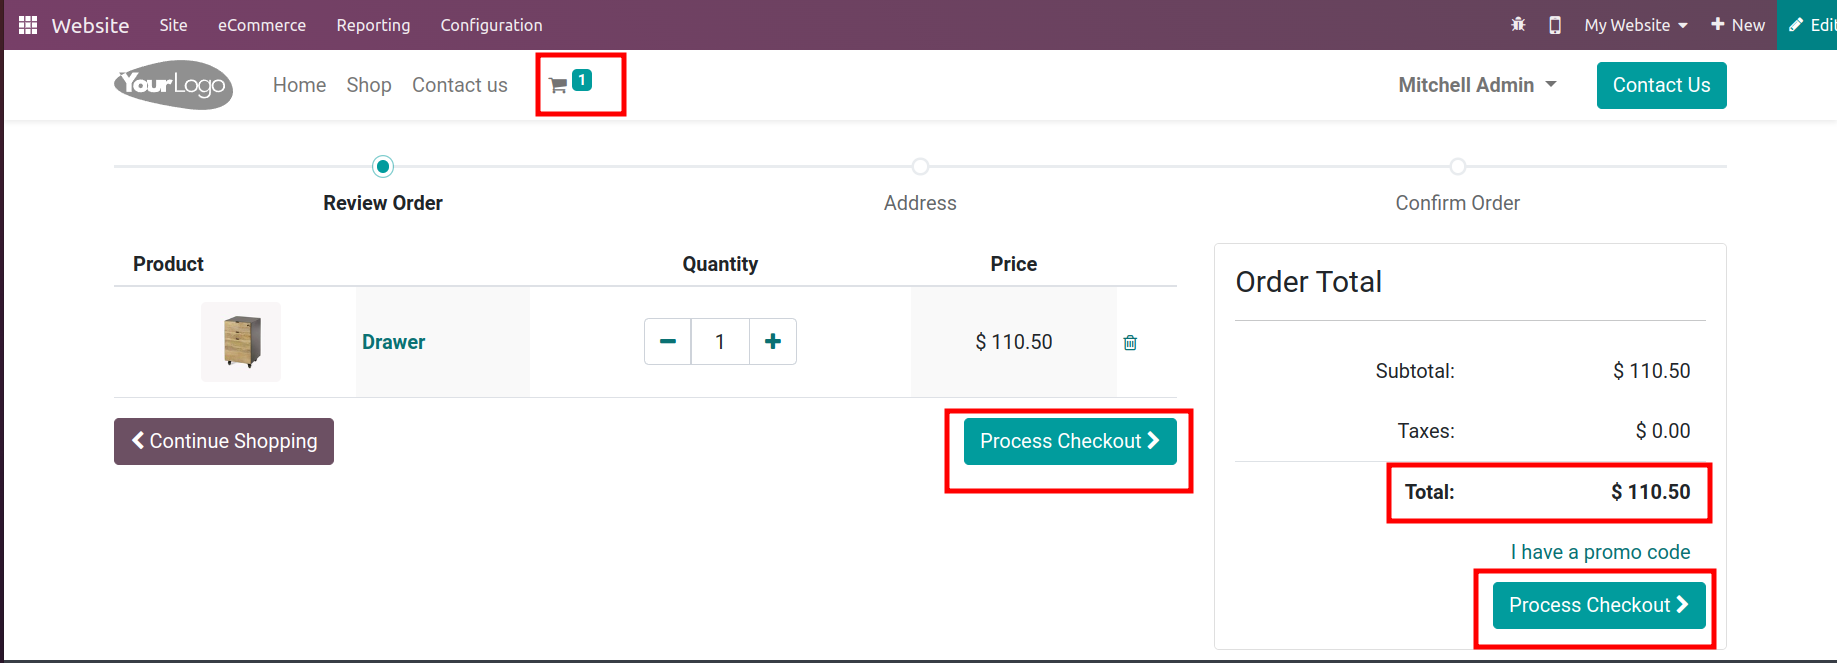Delete Drawer with the trash icon
Screen dimensions: 1837x663
click(x=1130, y=343)
